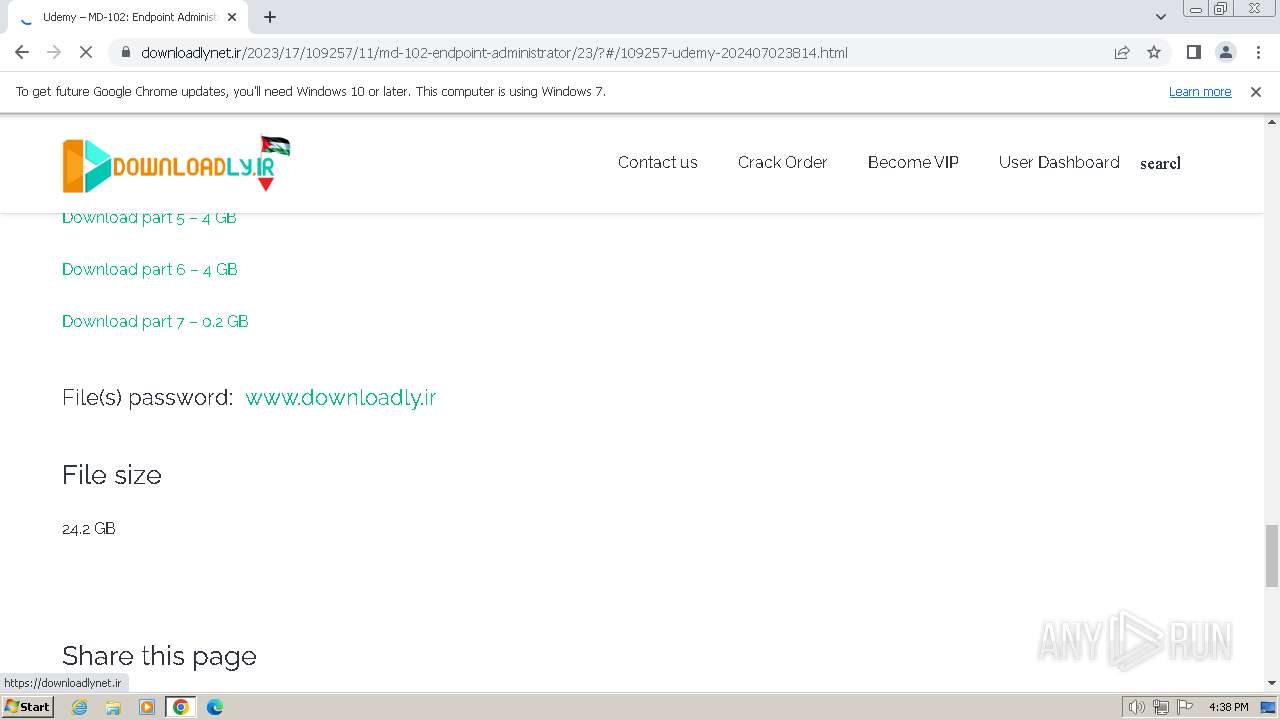
Task: Click the page vertical scrollbar thumb
Action: pyautogui.click(x=1272, y=555)
